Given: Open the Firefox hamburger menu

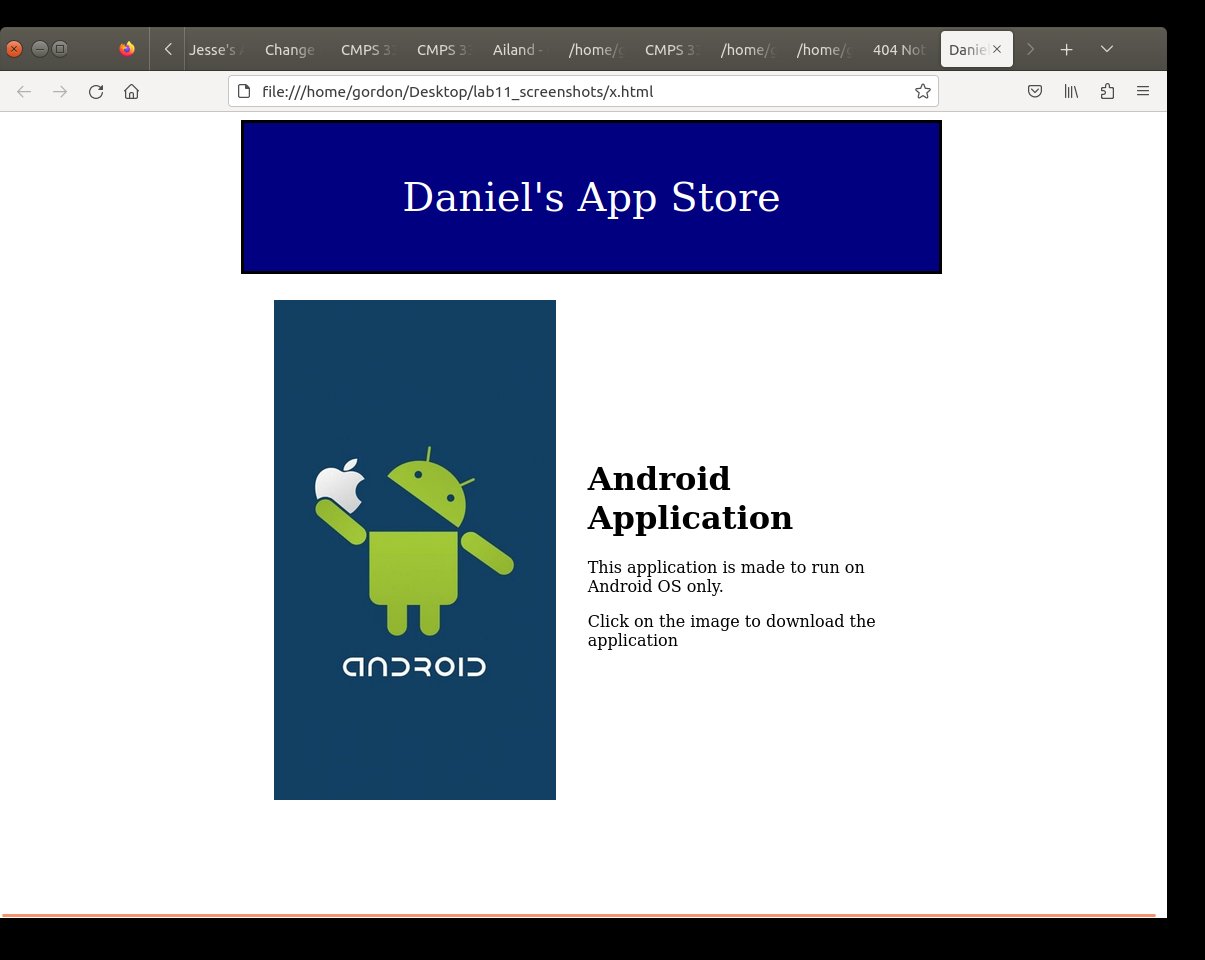Looking at the screenshot, I should (x=1143, y=92).
